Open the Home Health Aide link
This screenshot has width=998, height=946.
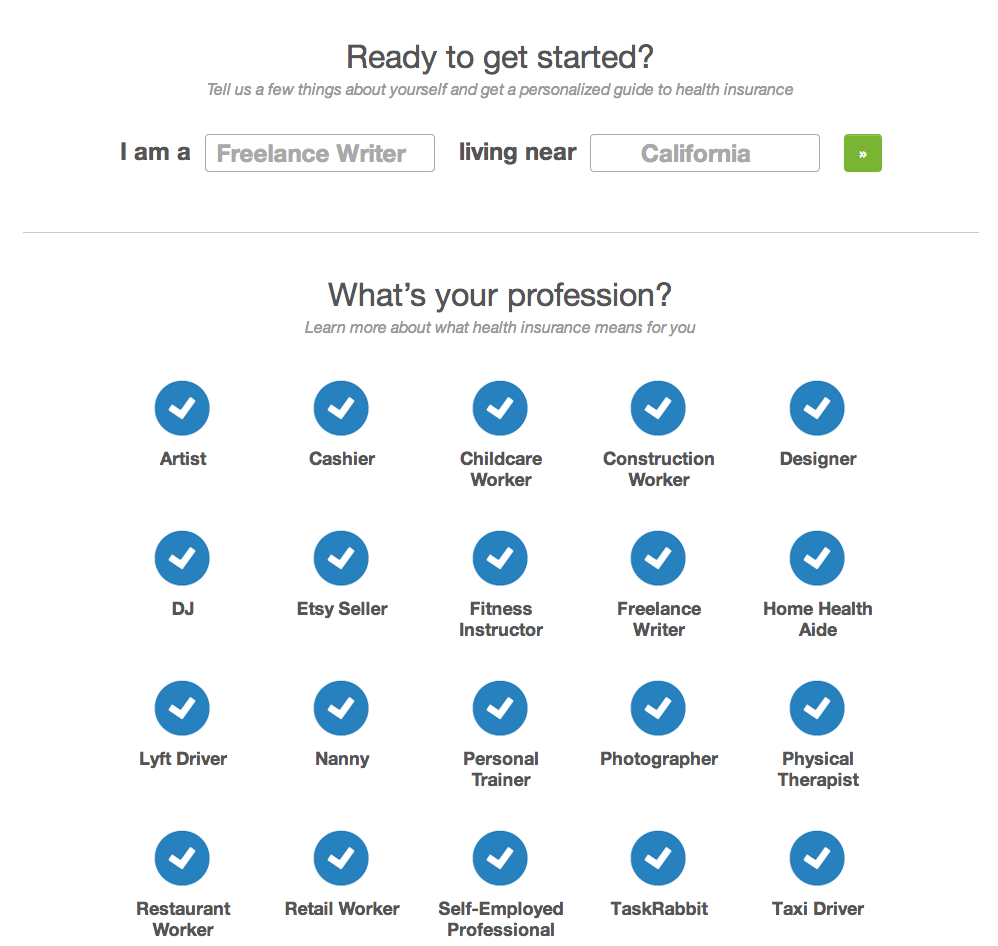[818, 619]
